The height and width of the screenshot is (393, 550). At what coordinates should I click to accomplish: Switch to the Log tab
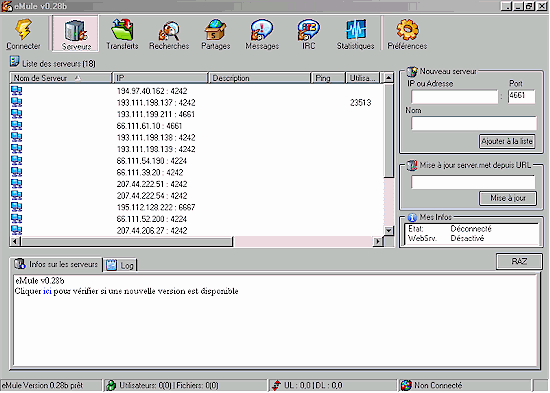pyautogui.click(x=120, y=265)
